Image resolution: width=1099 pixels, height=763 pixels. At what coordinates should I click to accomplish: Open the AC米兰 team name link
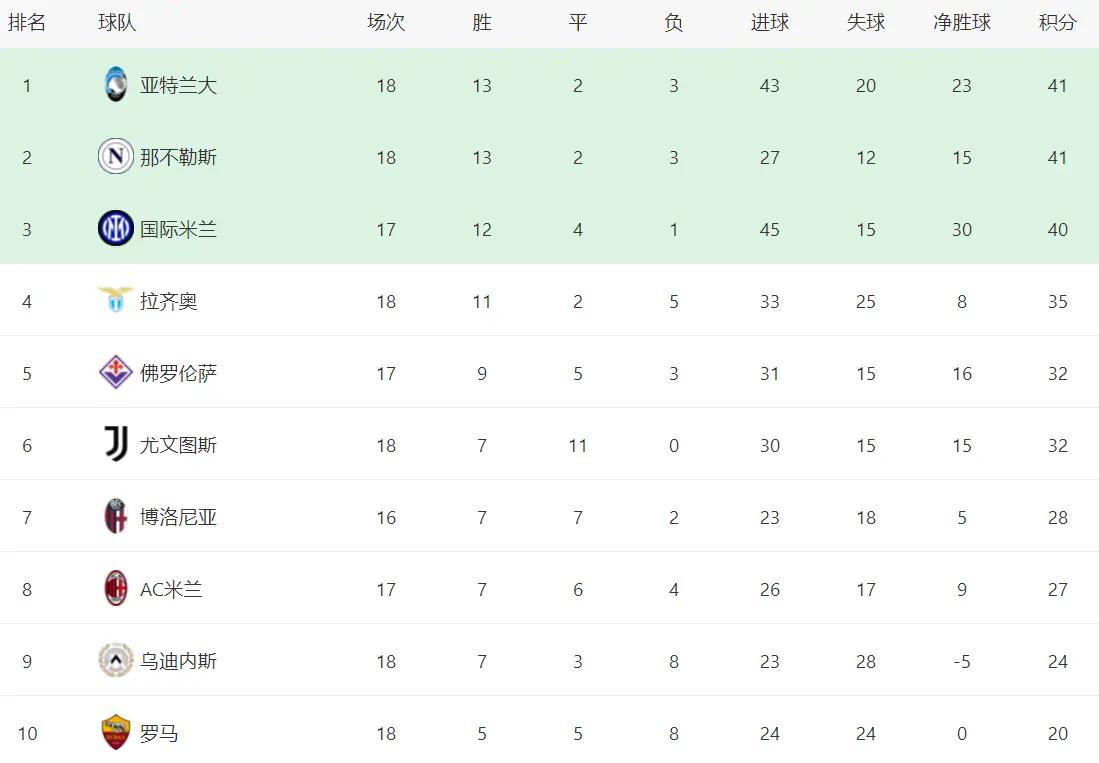(x=171, y=590)
